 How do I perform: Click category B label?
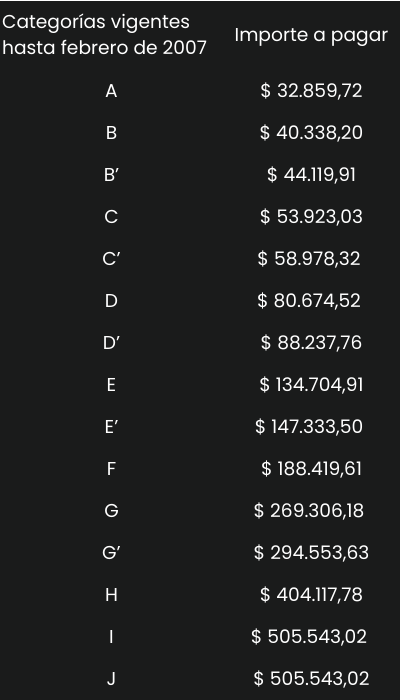pos(111,133)
